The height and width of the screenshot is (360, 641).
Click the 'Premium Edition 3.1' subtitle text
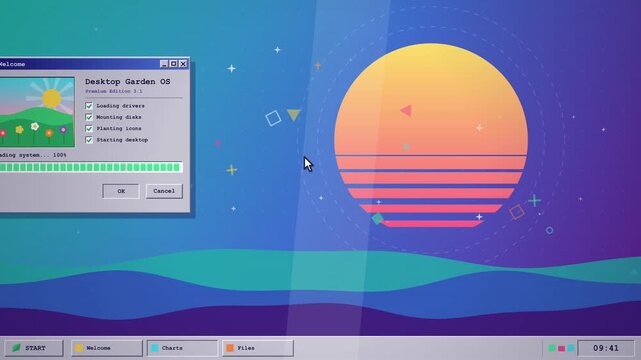click(114, 92)
